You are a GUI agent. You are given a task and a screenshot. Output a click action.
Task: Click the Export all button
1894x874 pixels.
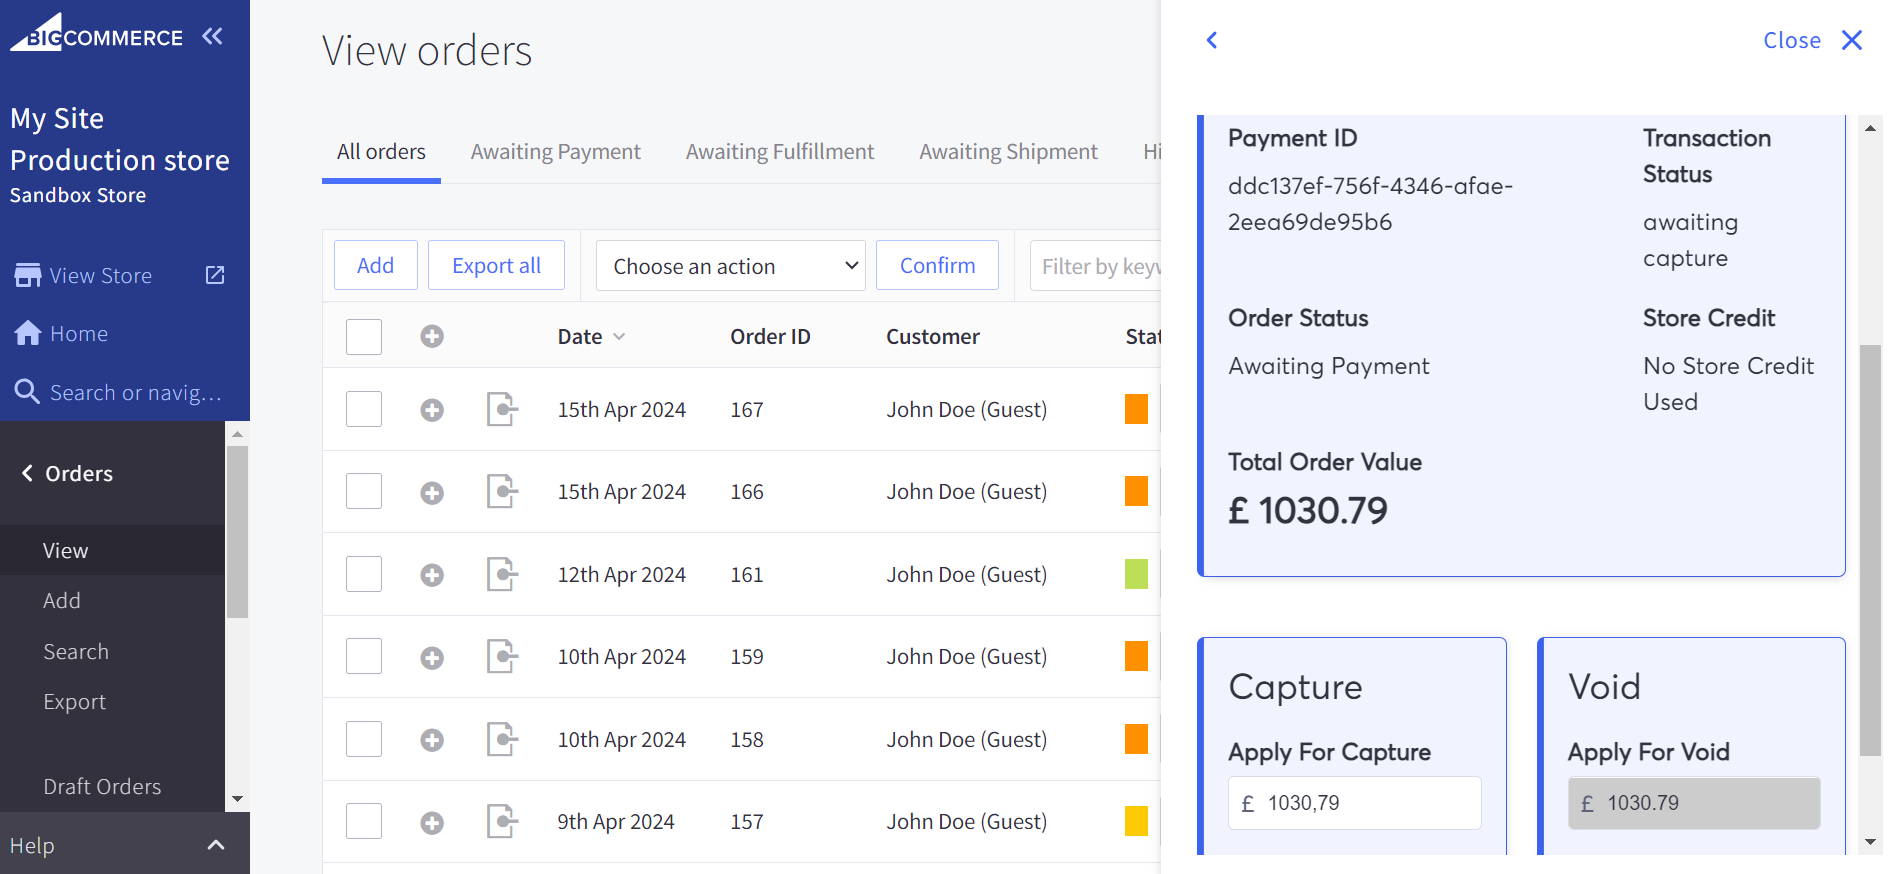(496, 266)
